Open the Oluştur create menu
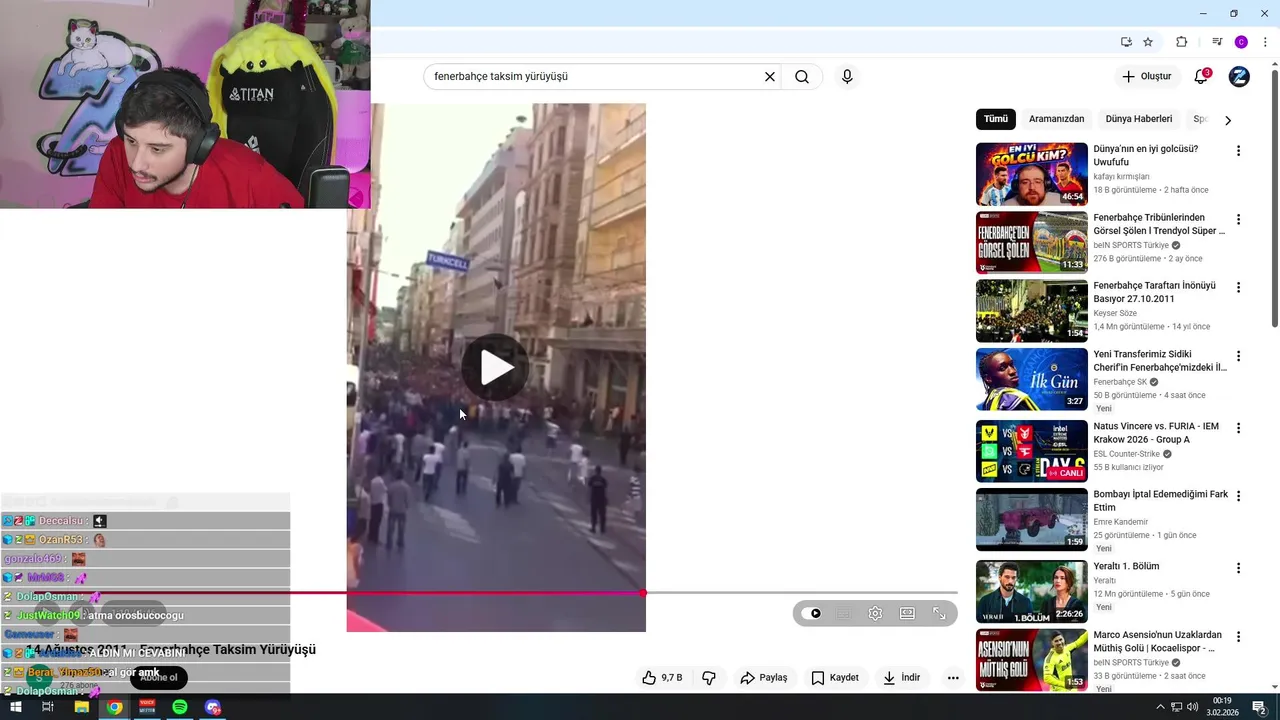This screenshot has width=1280, height=720. (1146, 77)
